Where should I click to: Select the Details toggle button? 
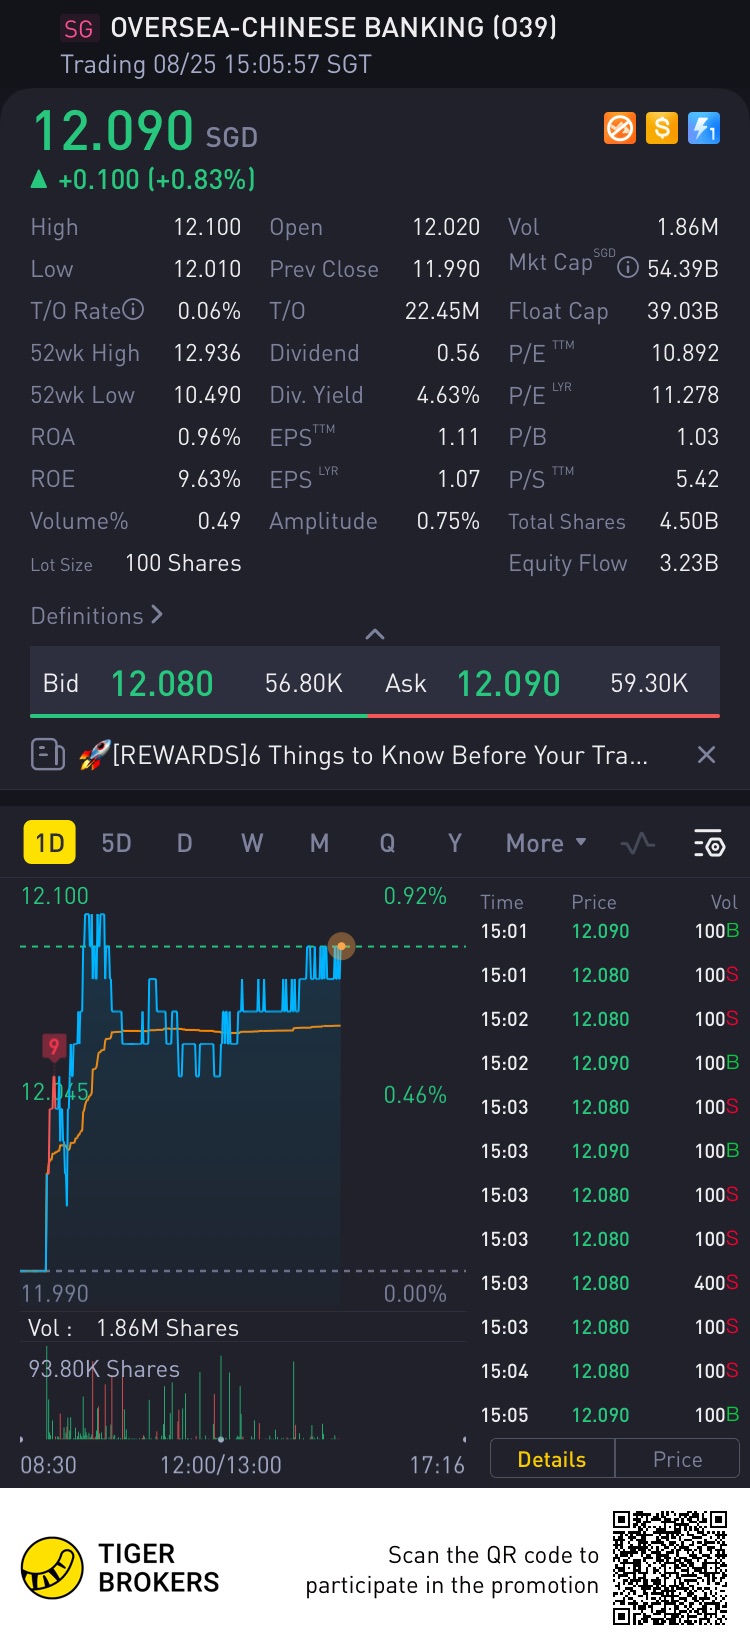coord(552,1459)
